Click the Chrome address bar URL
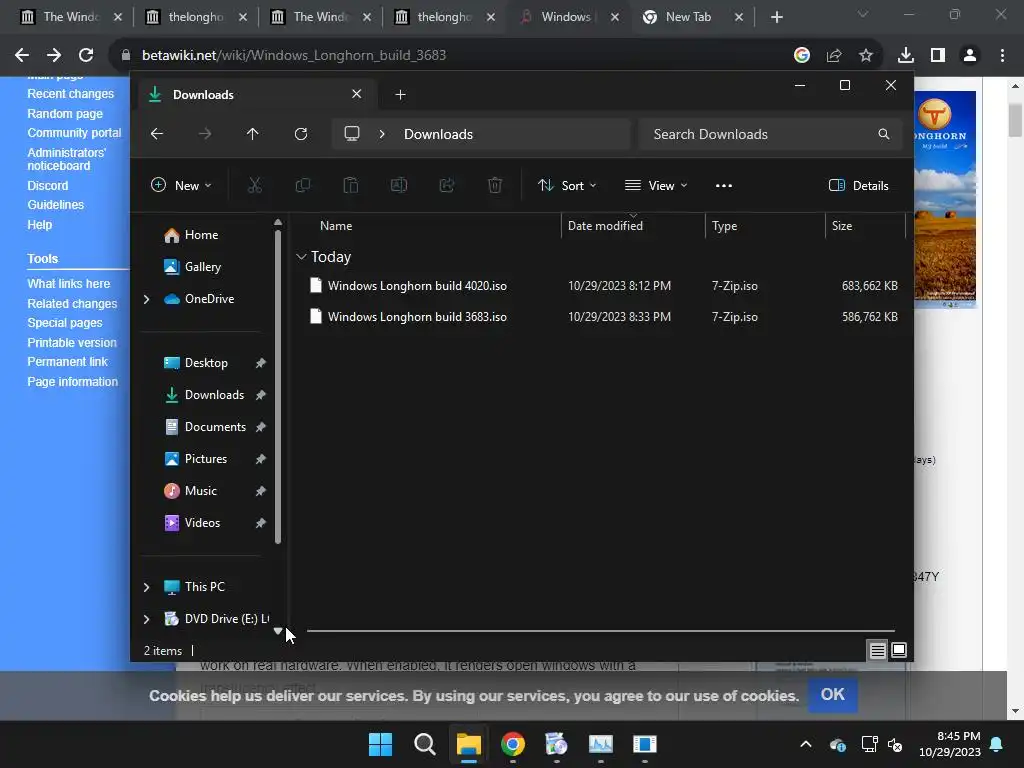1024x768 pixels. (294, 56)
